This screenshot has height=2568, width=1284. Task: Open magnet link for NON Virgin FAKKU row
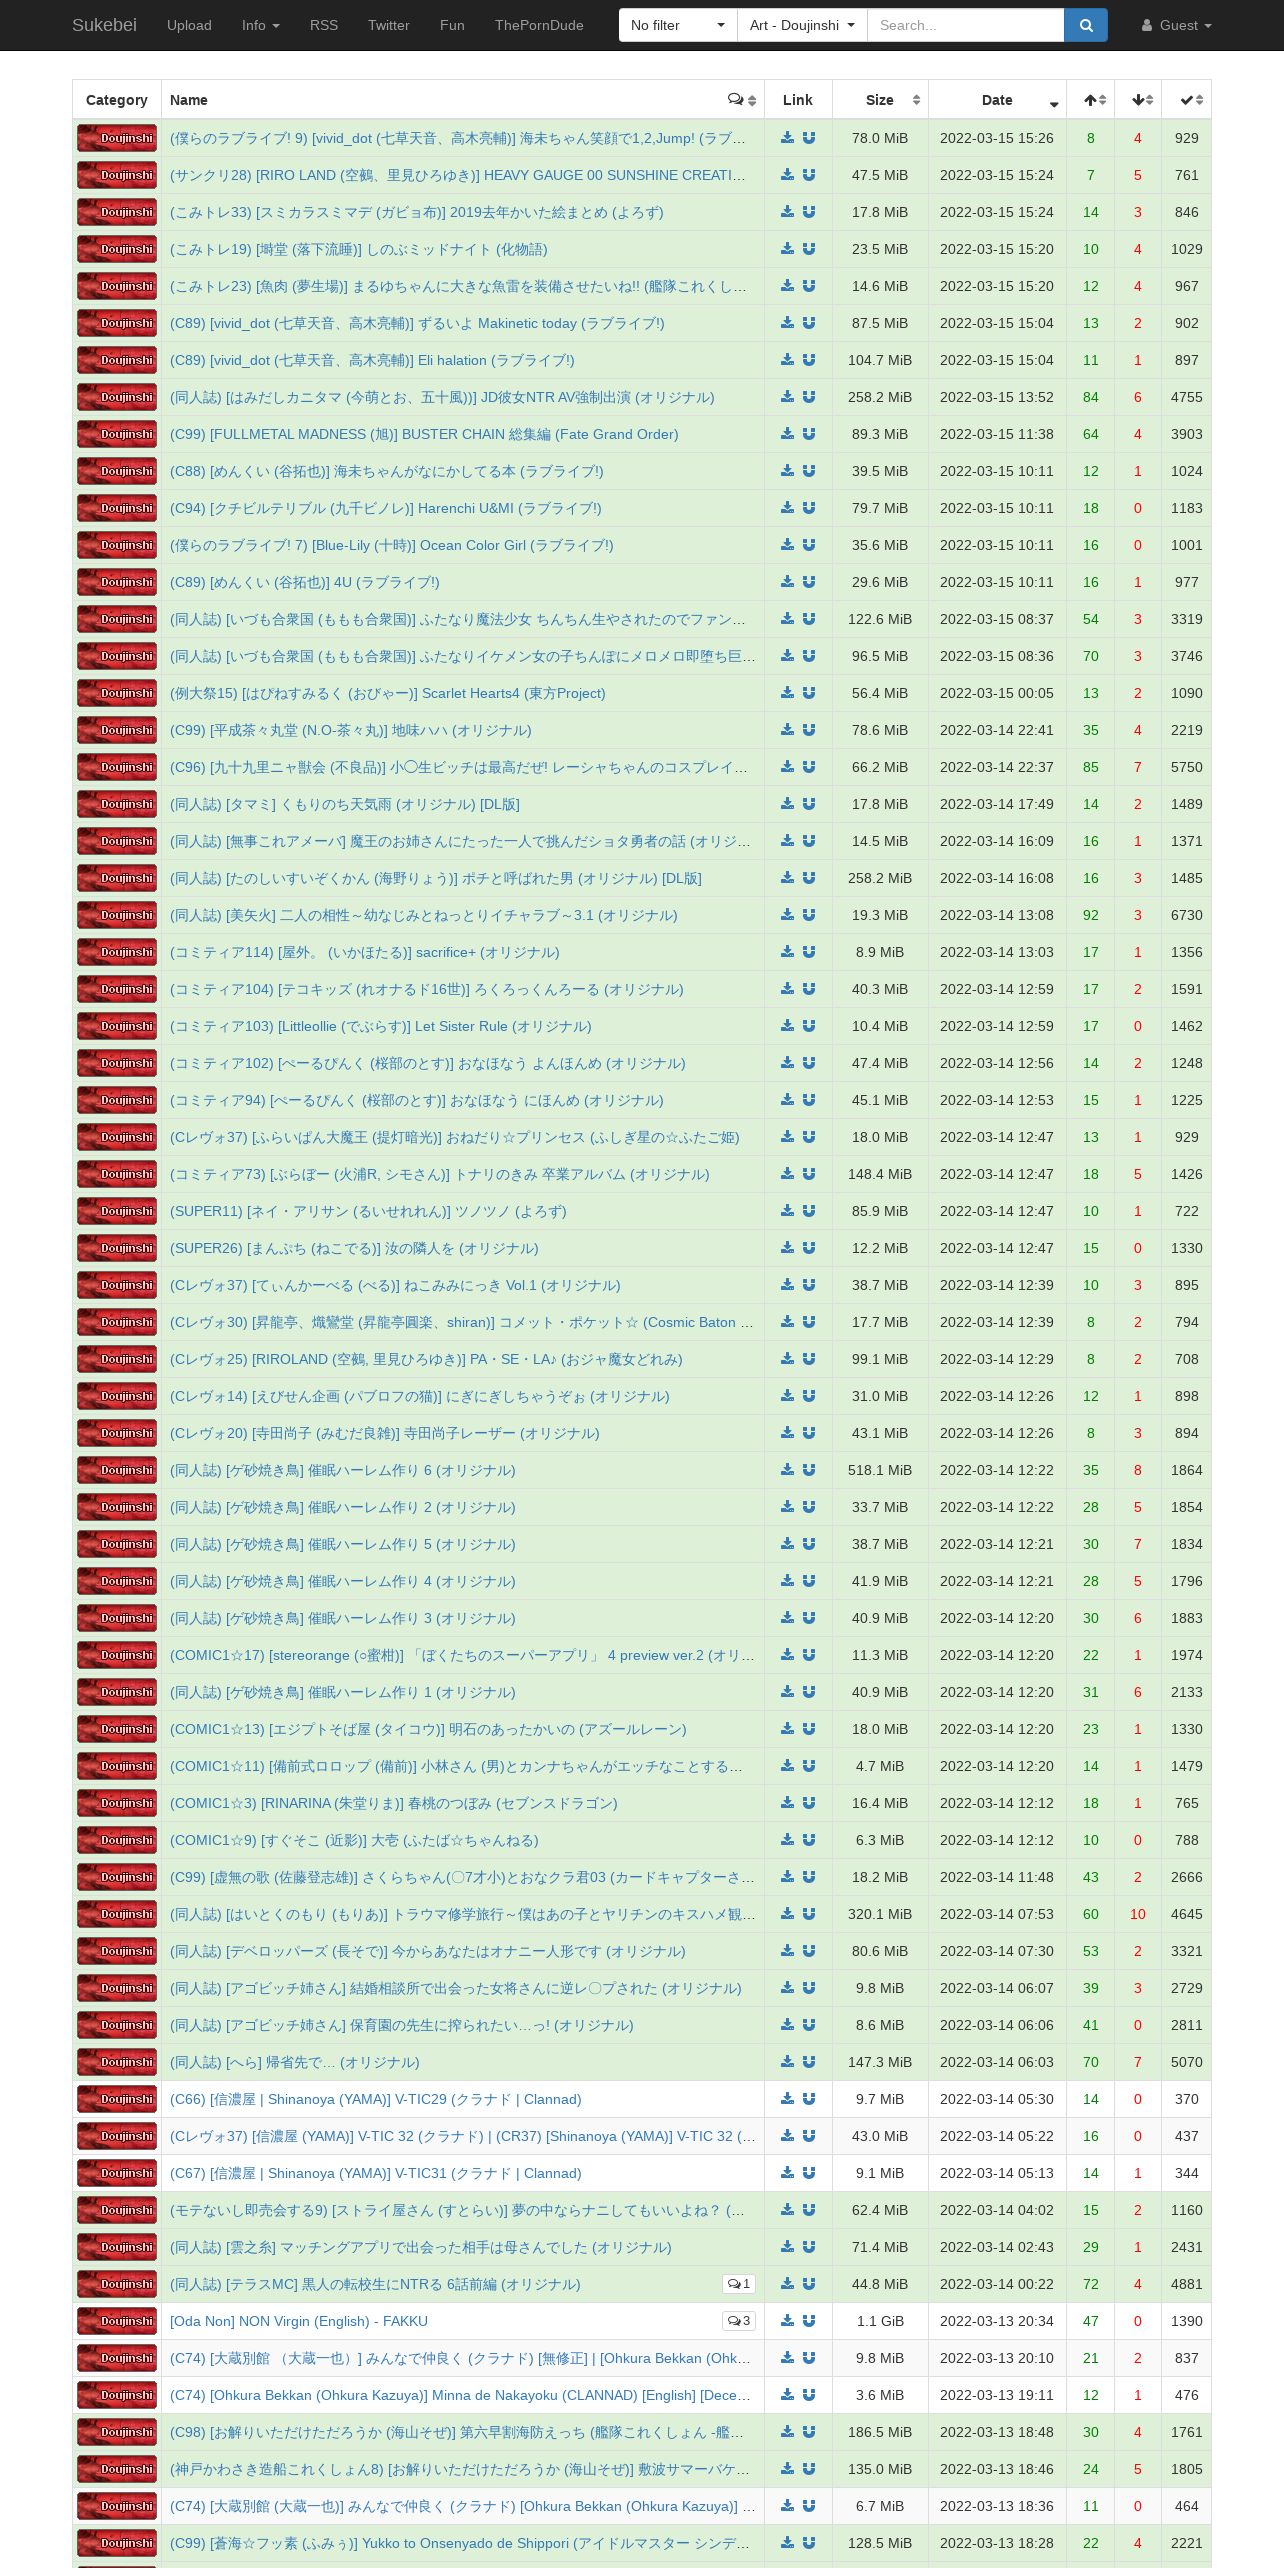pyautogui.click(x=809, y=2321)
